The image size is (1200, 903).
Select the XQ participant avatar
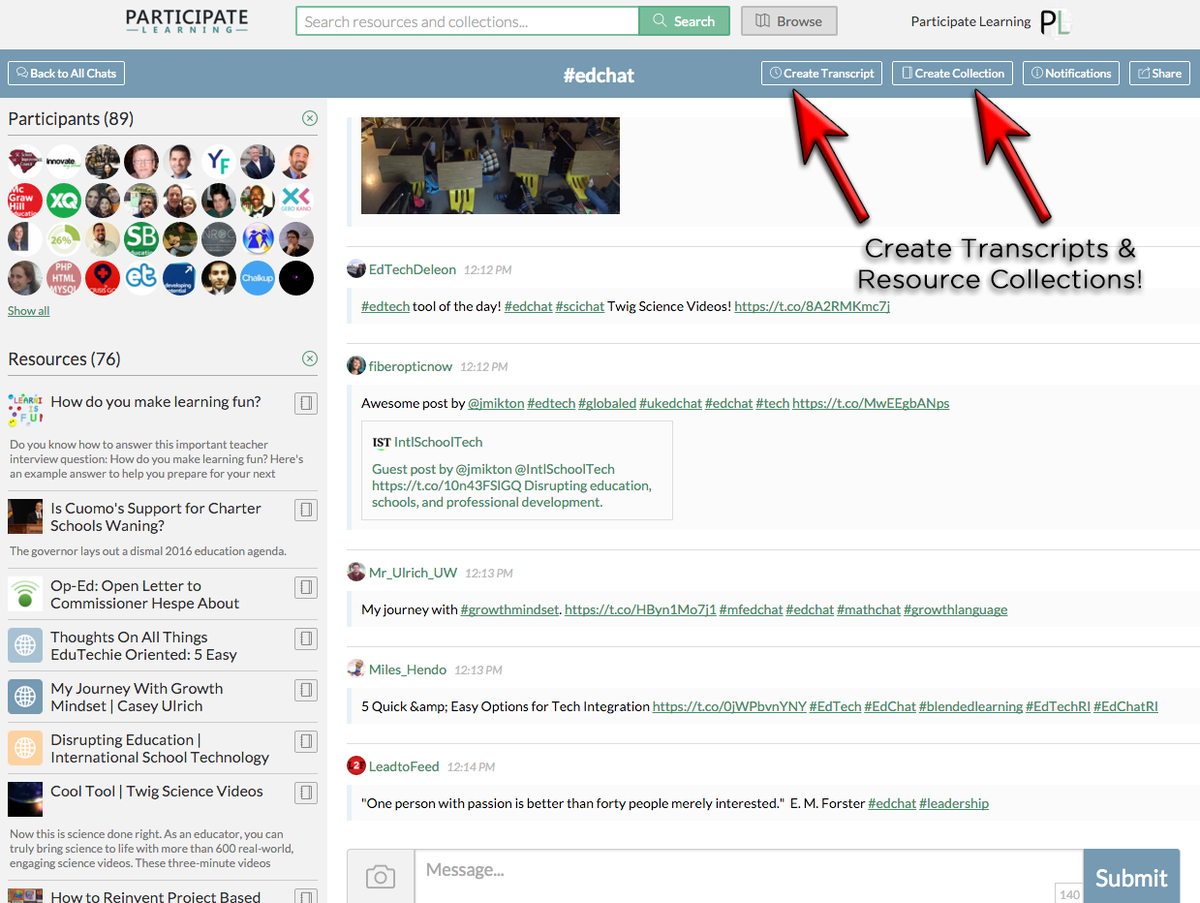point(63,200)
